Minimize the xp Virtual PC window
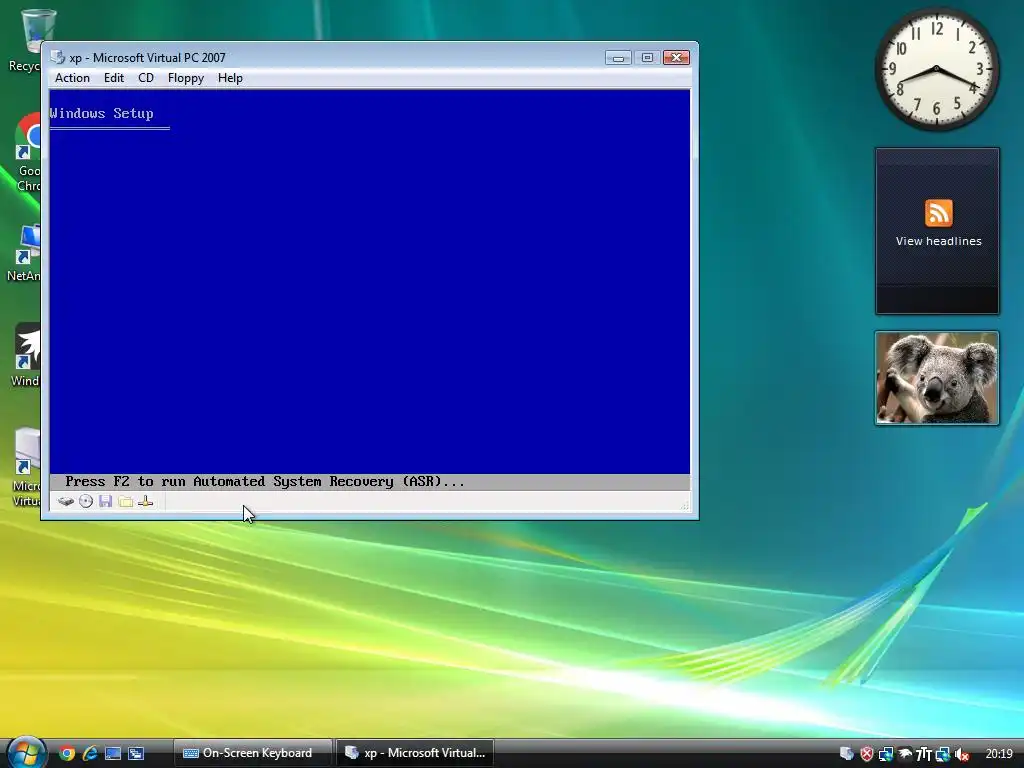This screenshot has width=1024, height=768. pos(618,57)
